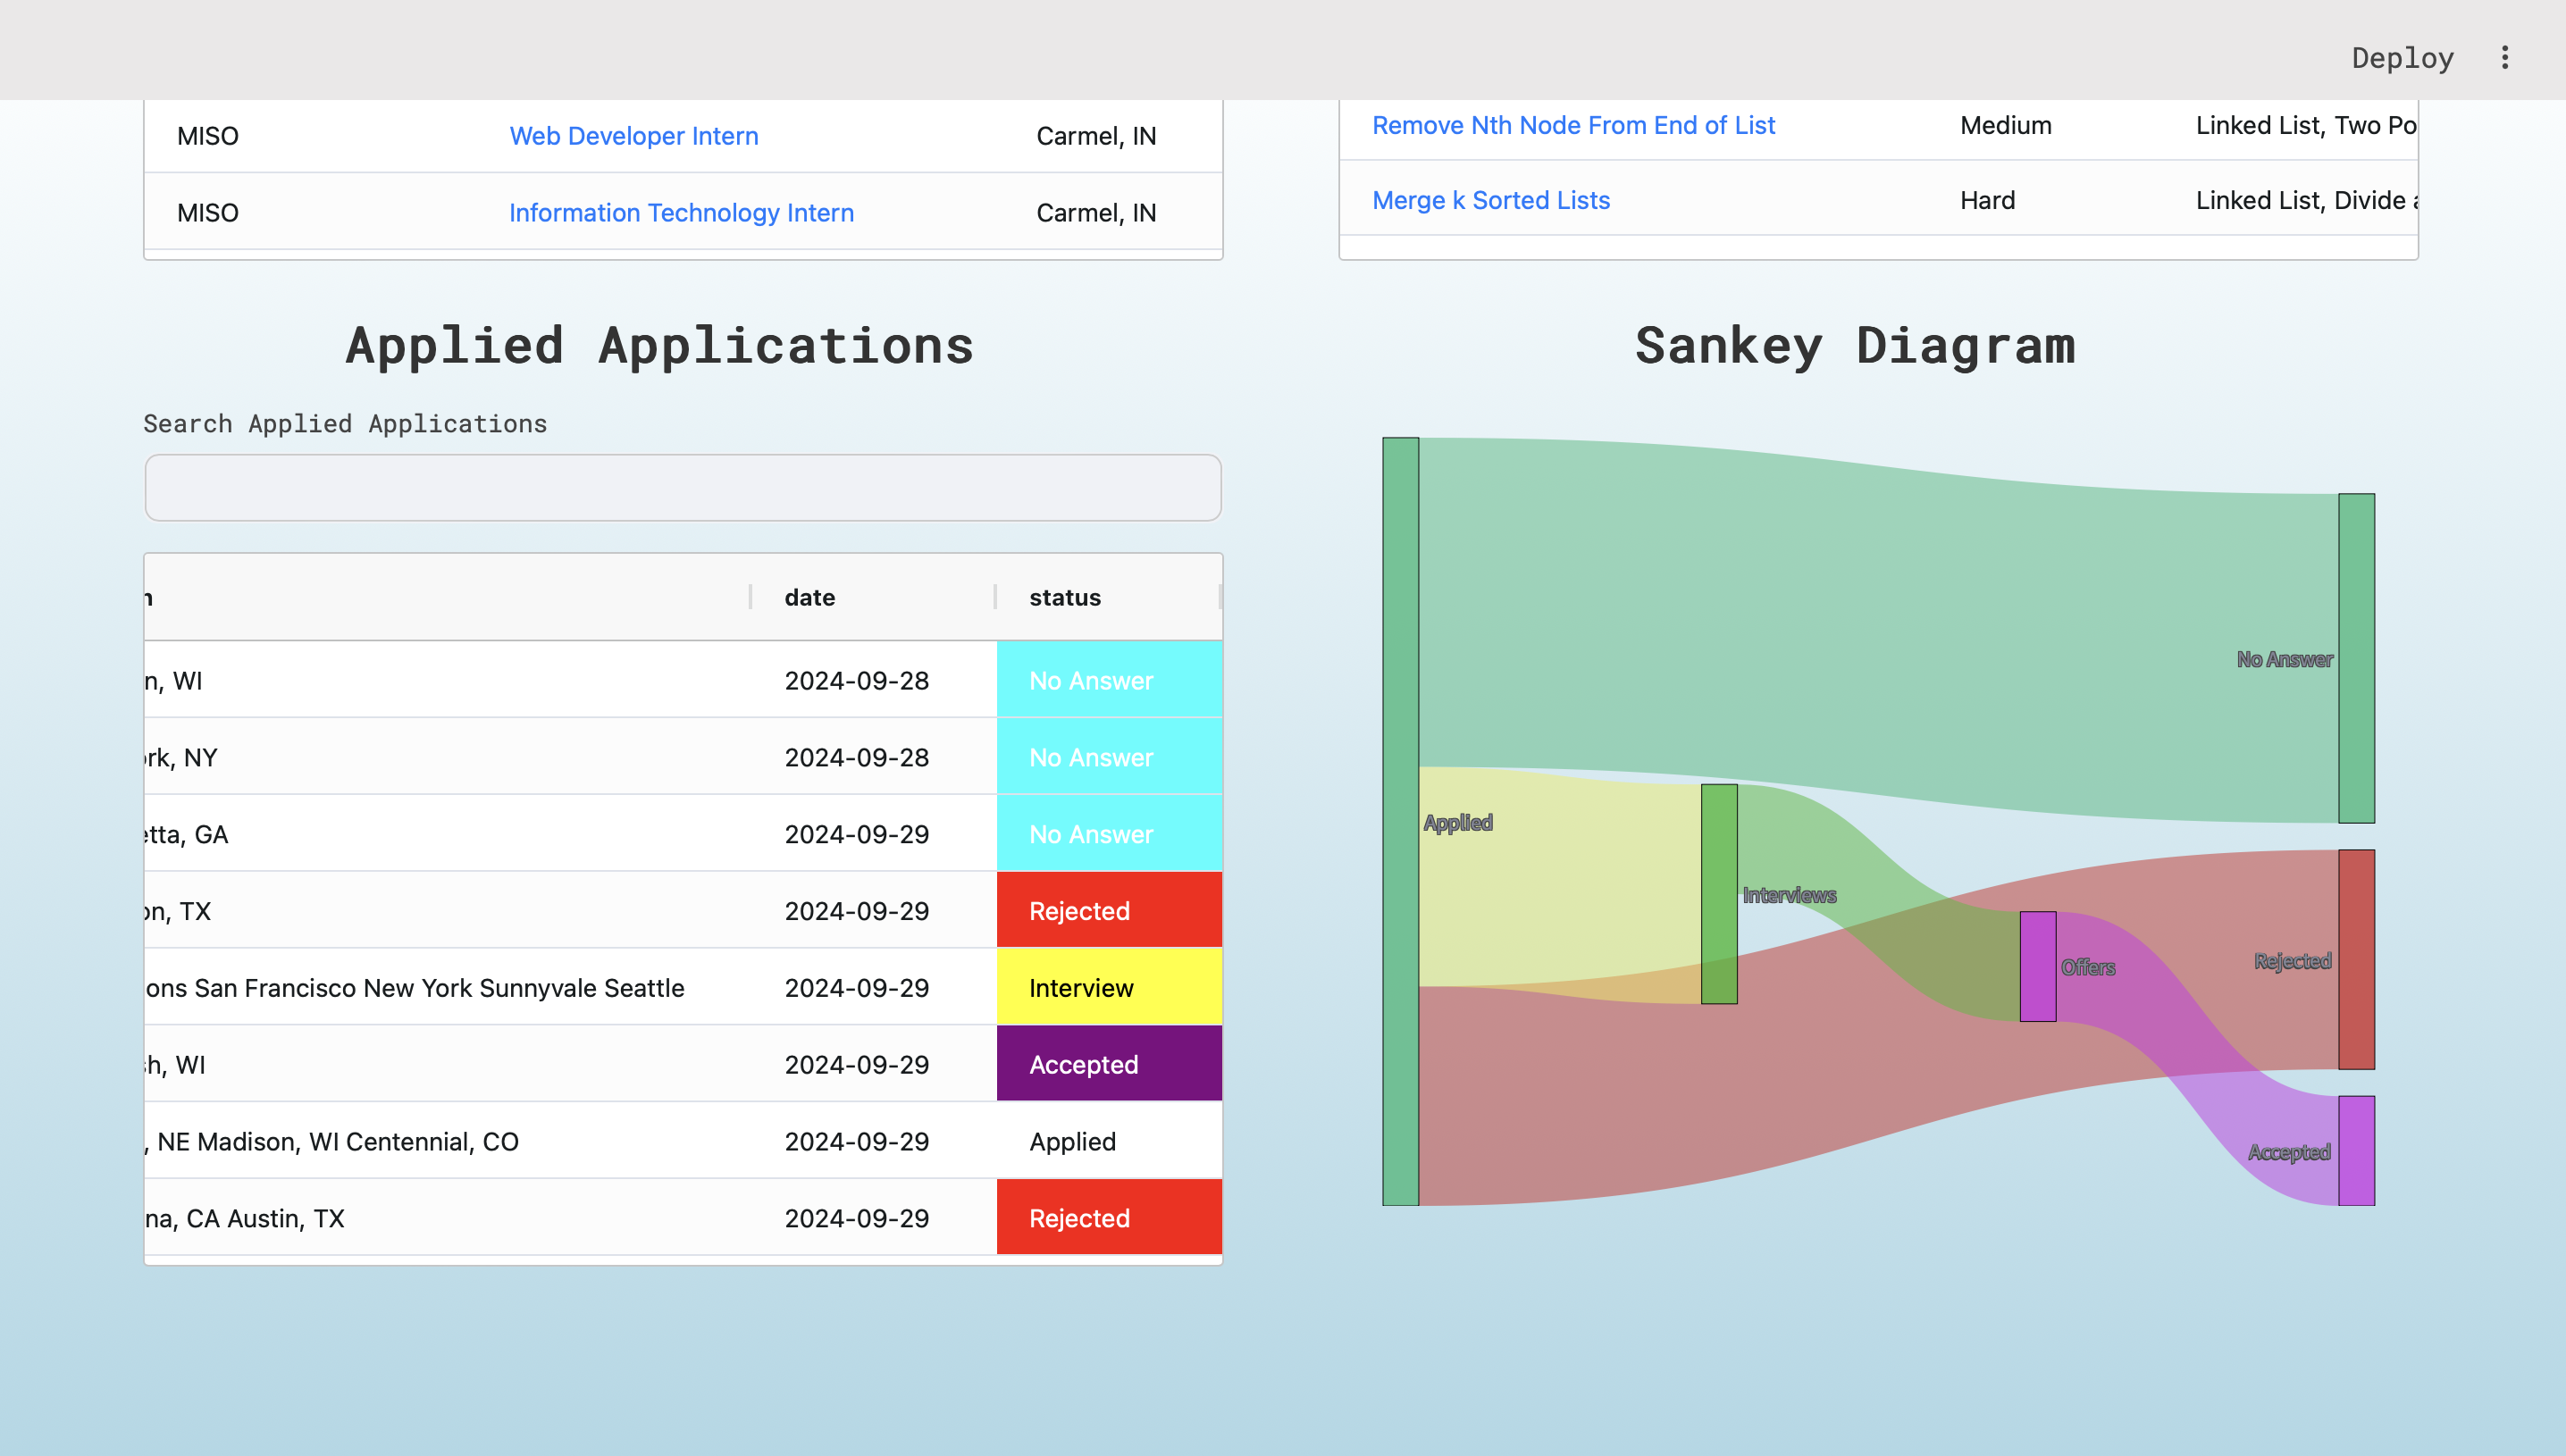Sort table by status column header
The width and height of the screenshot is (2566, 1456).
click(1064, 597)
